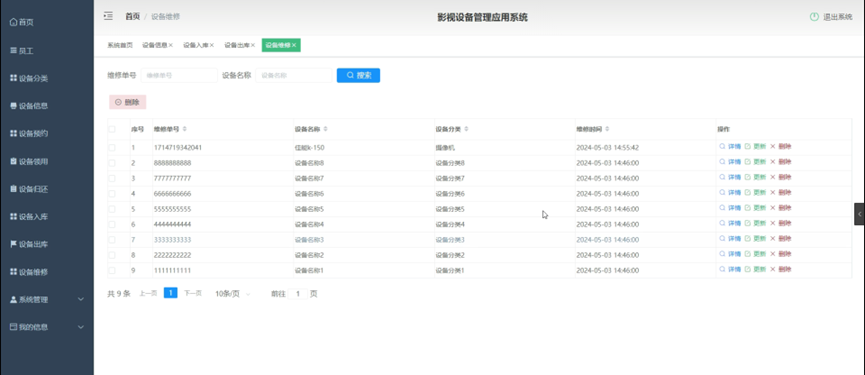
Task: Open 首页 in the sidebar
Action: pyautogui.click(x=22, y=23)
